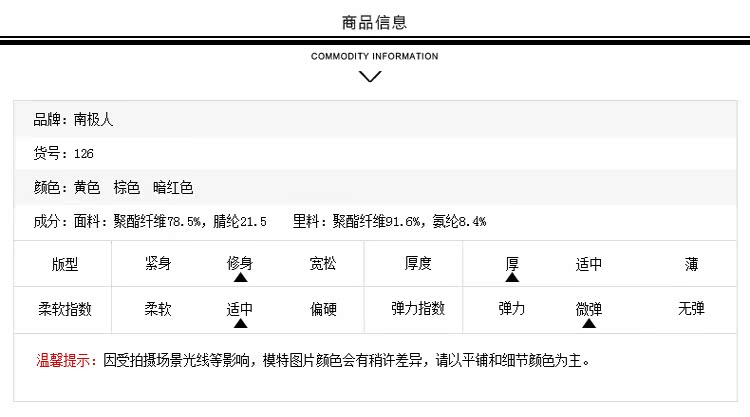Click the triangle marker under 修身
The image size is (750, 417).
coord(241,277)
